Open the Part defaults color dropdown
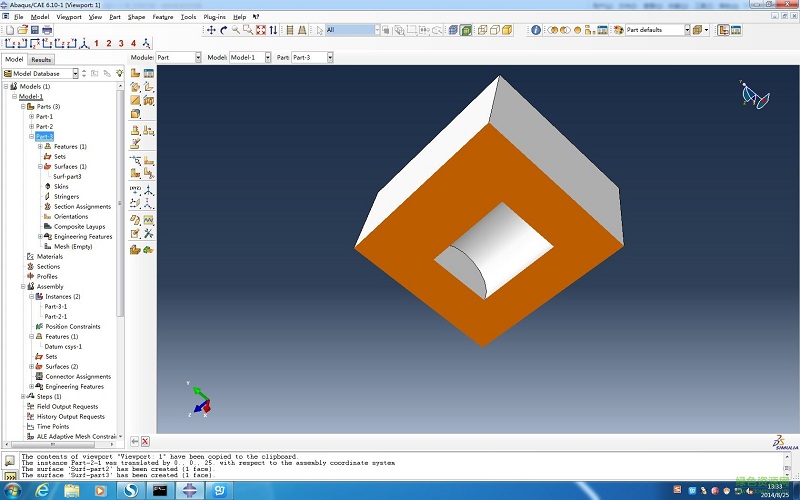 687,30
